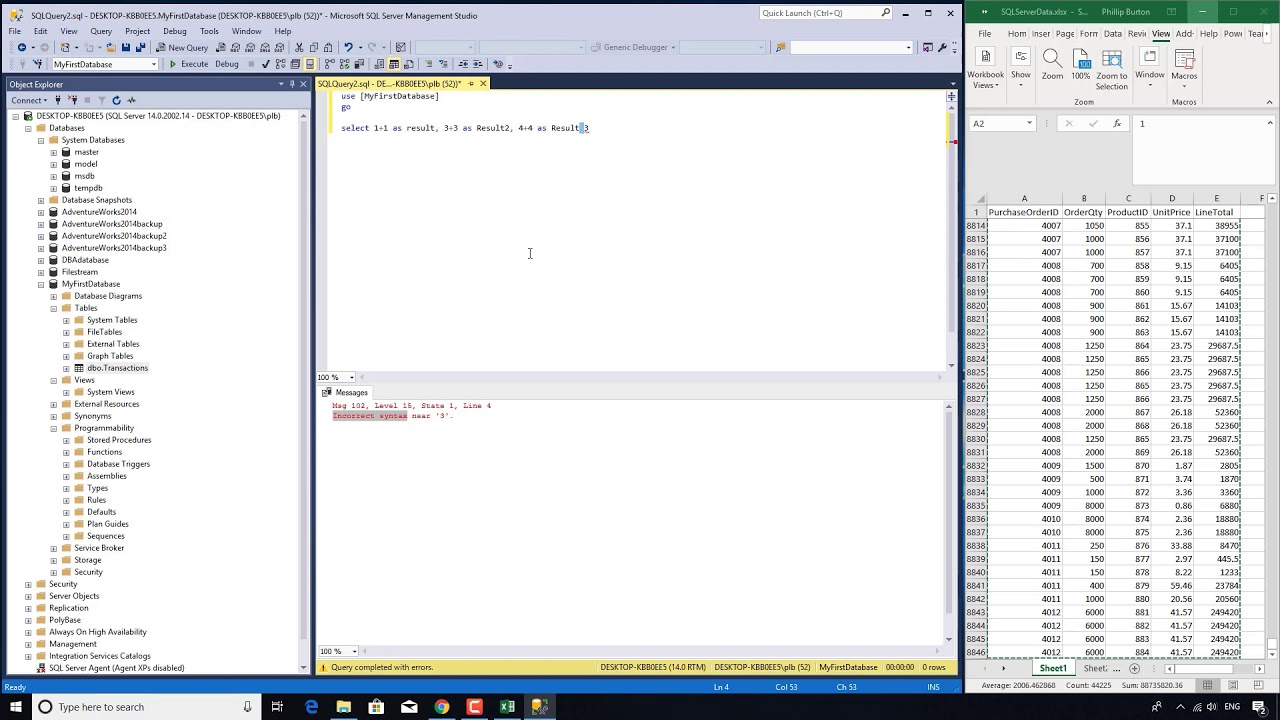Open Microsoft Edge from the taskbar

pyautogui.click(x=311, y=707)
